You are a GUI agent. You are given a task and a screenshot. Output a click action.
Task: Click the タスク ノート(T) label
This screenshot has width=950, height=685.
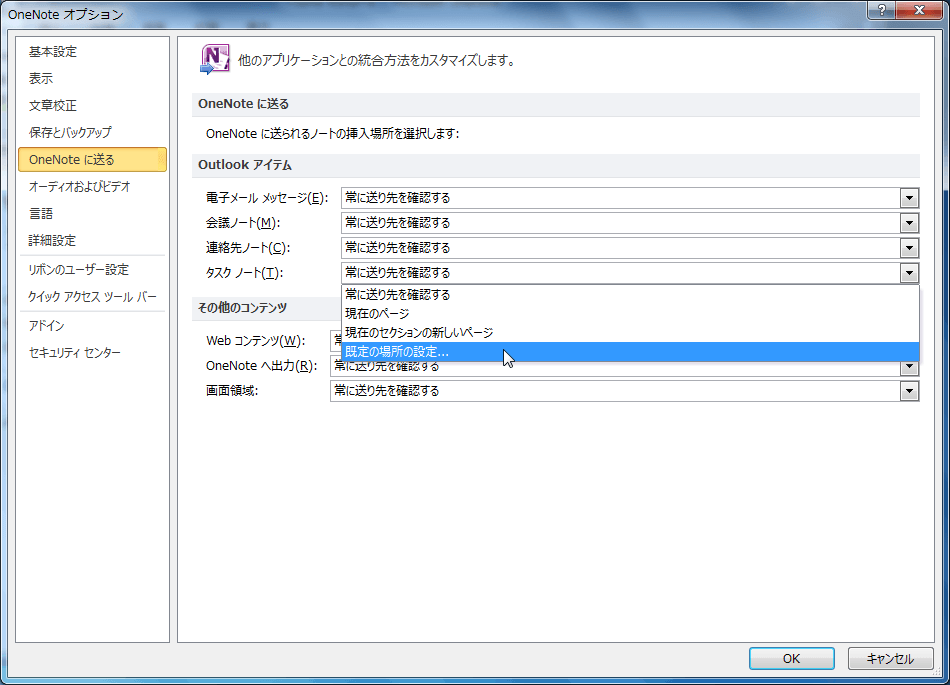coord(244,273)
